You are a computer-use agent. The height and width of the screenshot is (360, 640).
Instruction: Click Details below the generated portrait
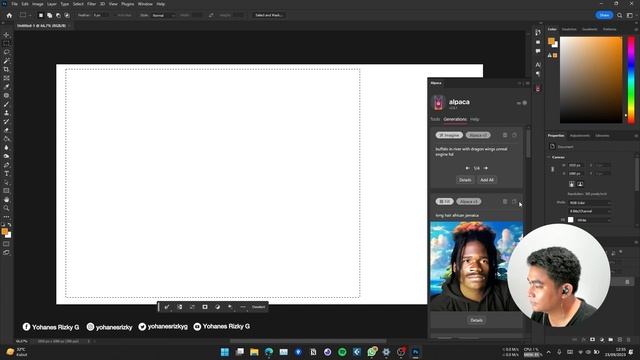click(x=476, y=320)
